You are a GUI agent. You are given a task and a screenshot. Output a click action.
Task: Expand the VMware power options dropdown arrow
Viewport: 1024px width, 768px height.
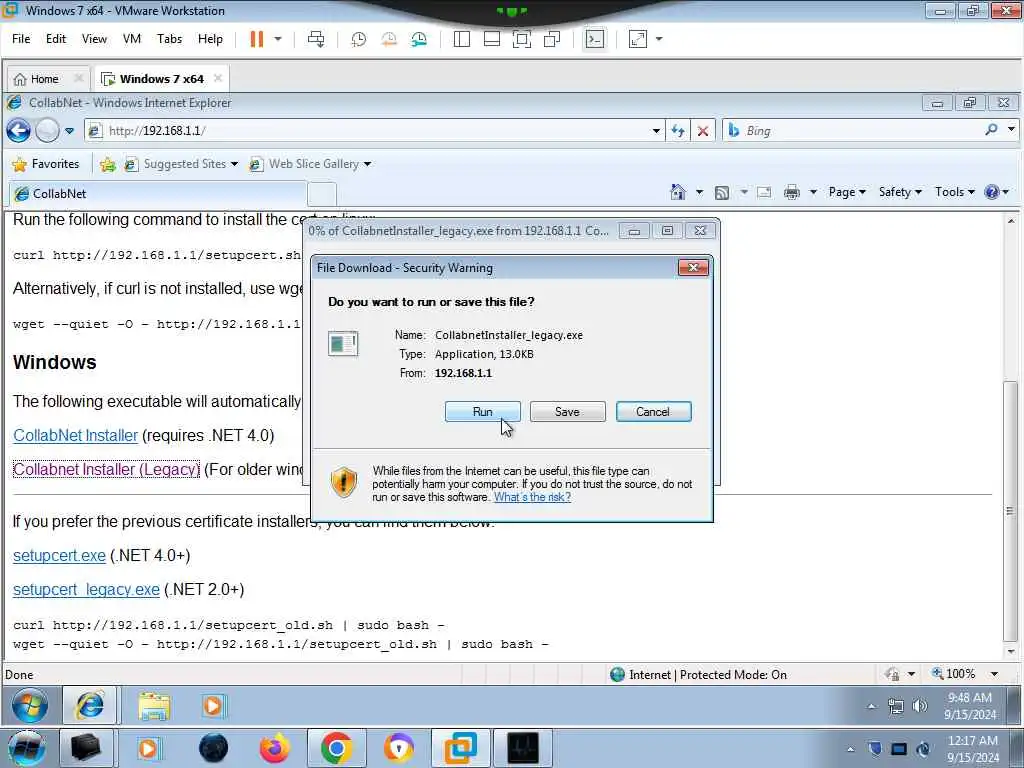tap(278, 39)
